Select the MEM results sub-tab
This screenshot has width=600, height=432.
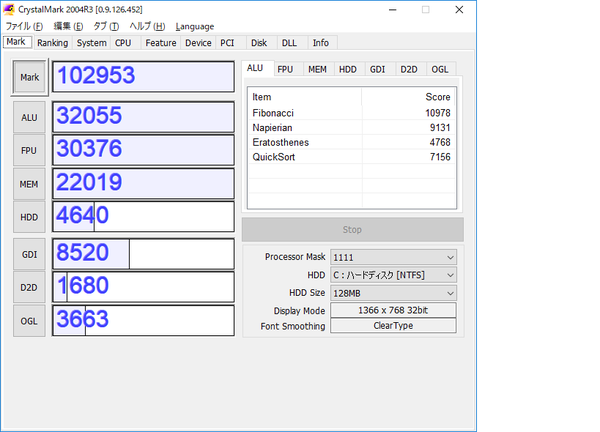318,70
